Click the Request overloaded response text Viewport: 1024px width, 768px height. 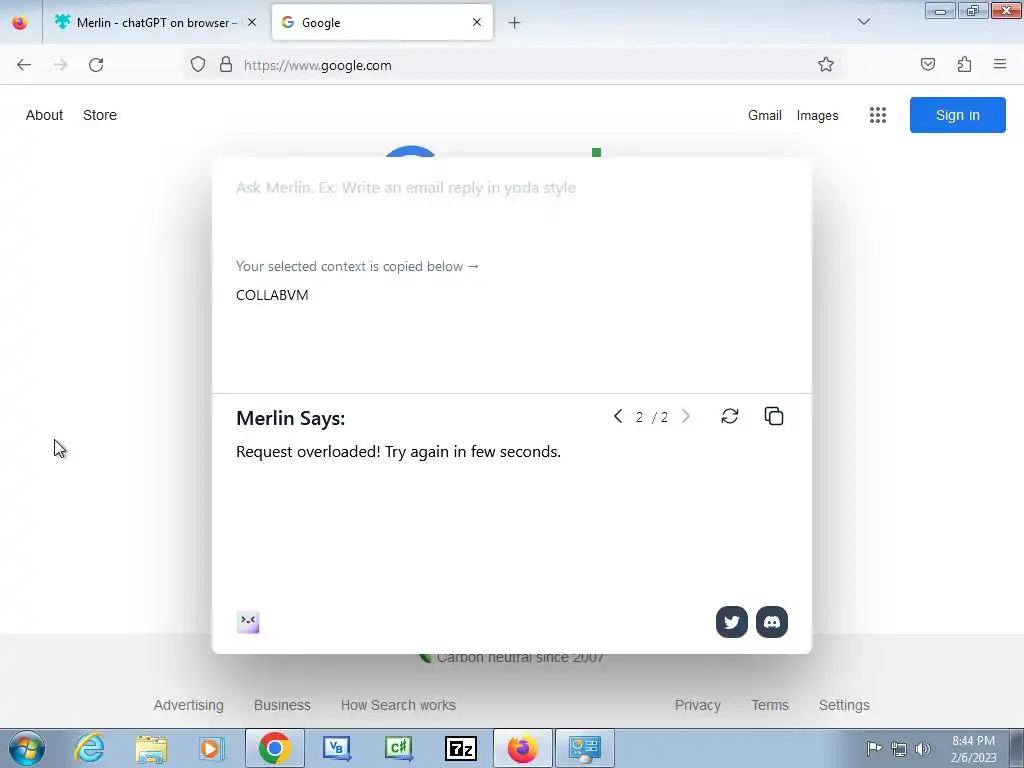point(398,452)
